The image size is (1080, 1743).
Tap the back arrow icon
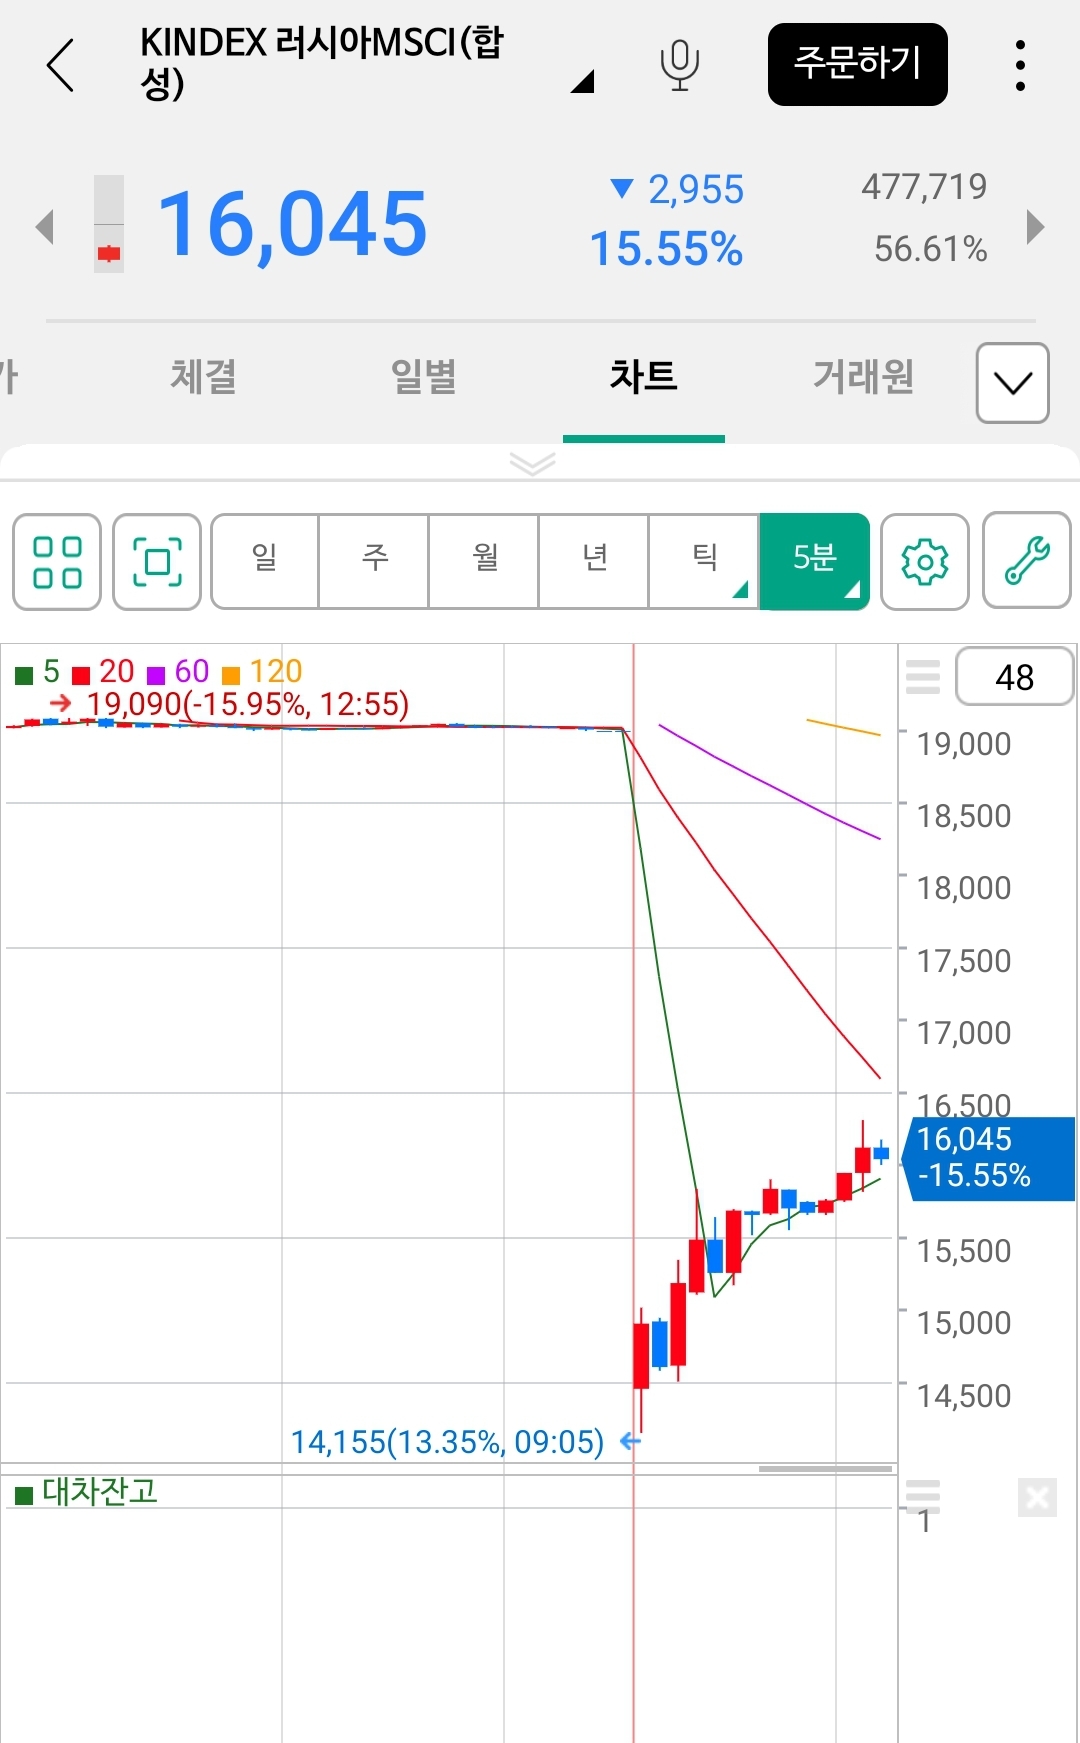click(62, 66)
